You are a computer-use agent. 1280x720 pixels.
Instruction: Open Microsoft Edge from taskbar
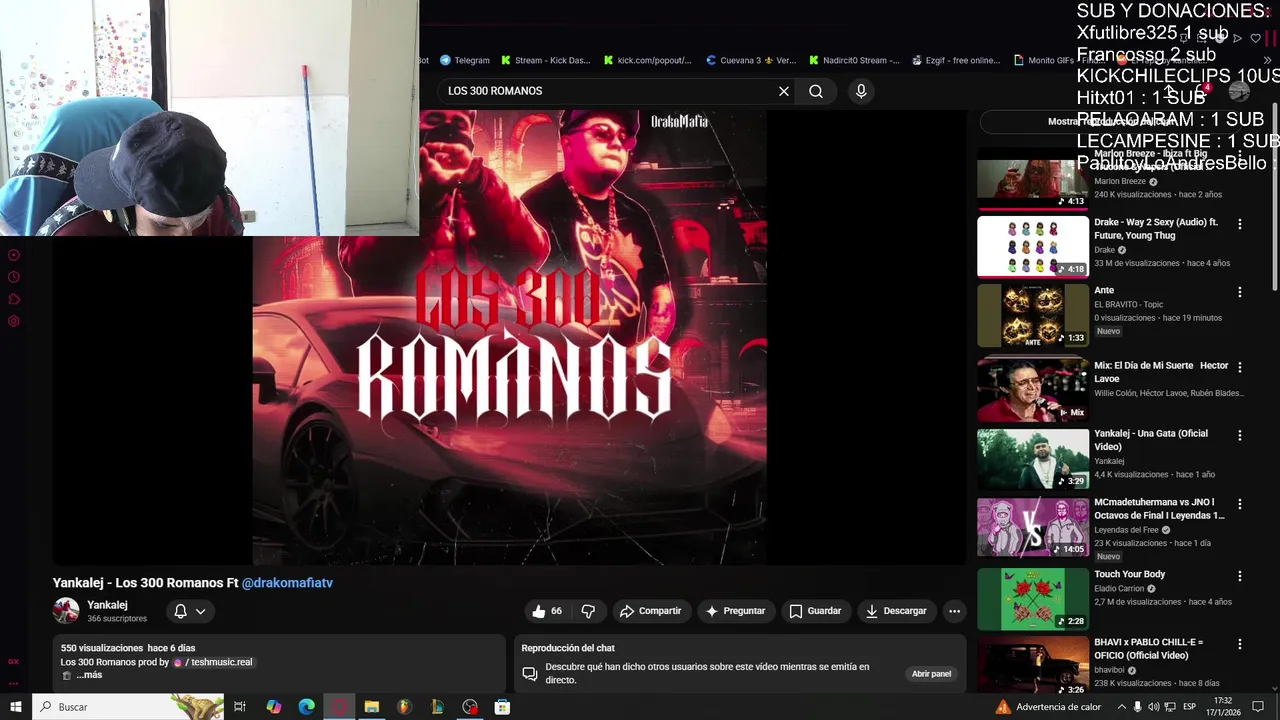(x=307, y=707)
